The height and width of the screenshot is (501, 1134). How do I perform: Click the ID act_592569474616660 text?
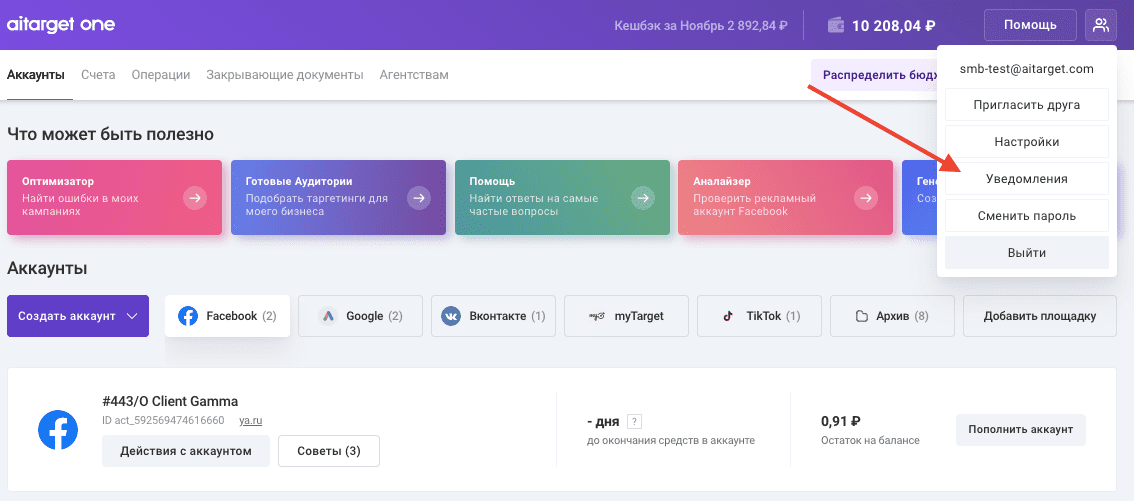click(x=163, y=420)
